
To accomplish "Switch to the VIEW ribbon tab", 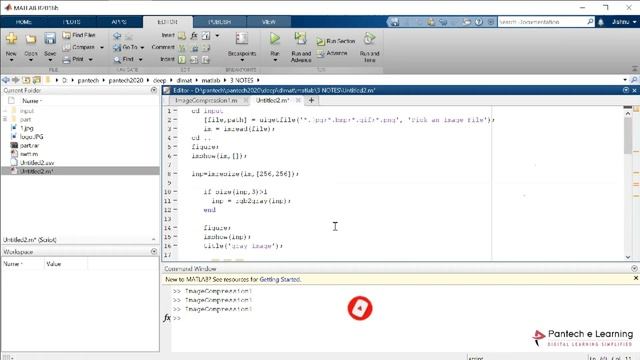I will [x=269, y=22].
